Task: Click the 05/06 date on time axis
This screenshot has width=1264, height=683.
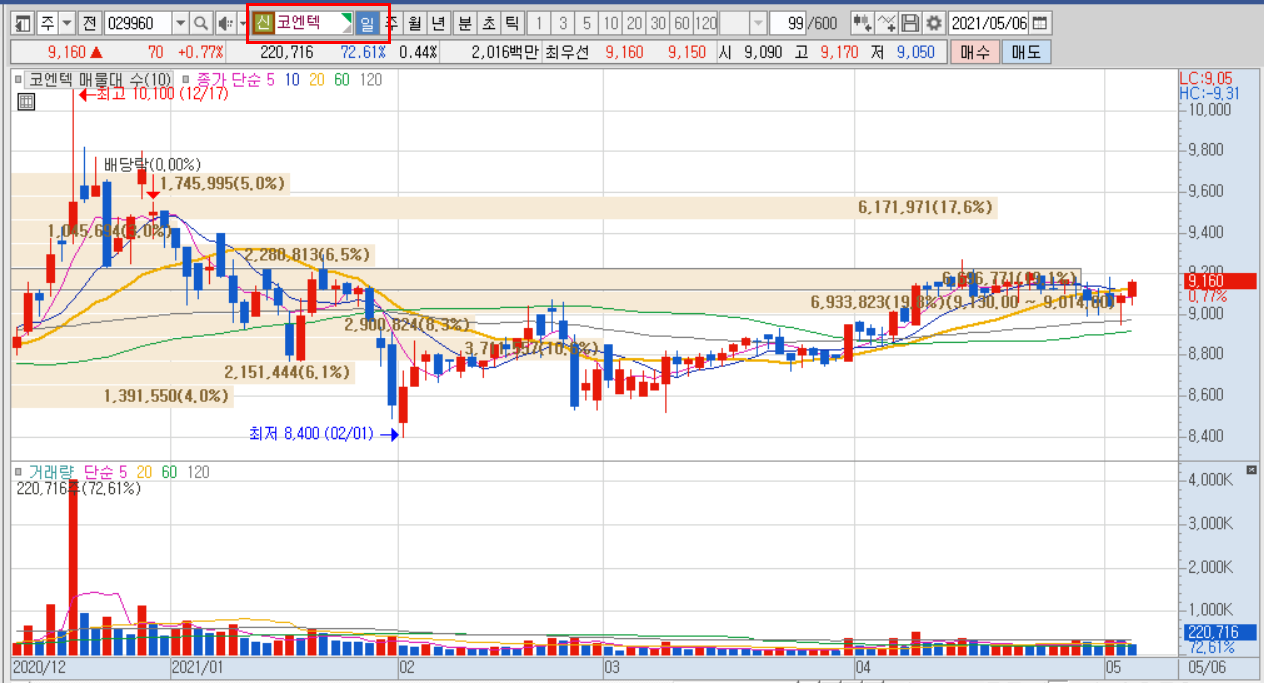Action: coord(1205,666)
